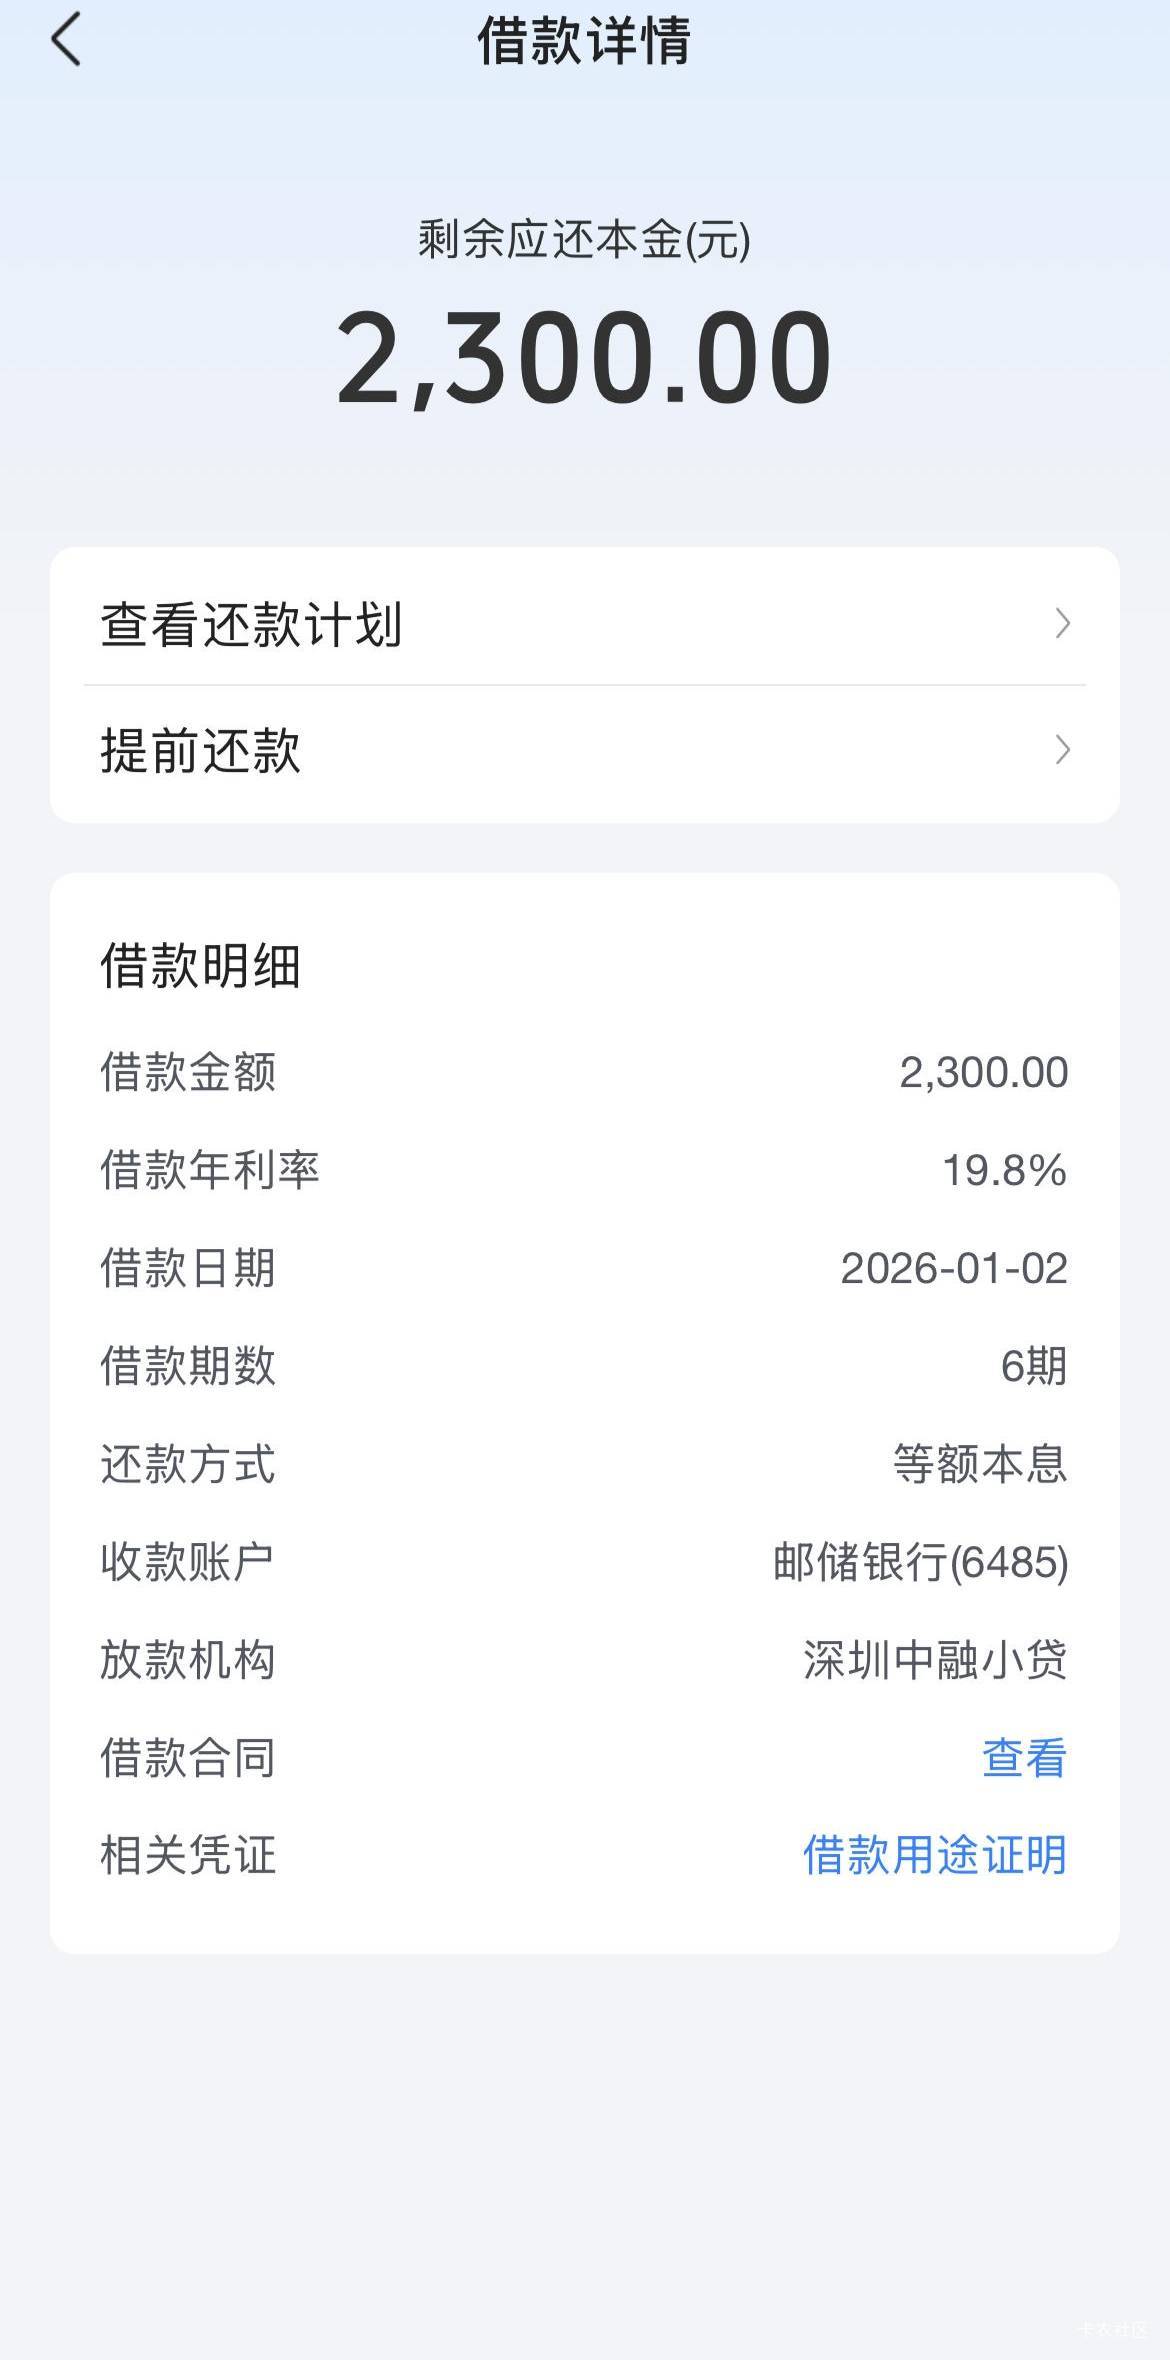Click the 剩余应还本金(元) label

pos(584,240)
